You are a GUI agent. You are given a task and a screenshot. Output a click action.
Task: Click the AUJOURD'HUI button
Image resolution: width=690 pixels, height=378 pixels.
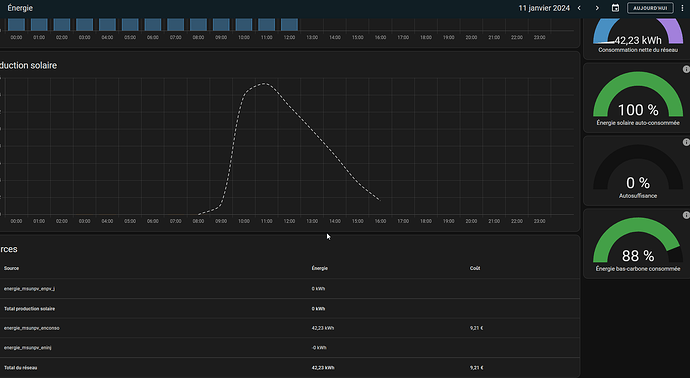pos(650,8)
